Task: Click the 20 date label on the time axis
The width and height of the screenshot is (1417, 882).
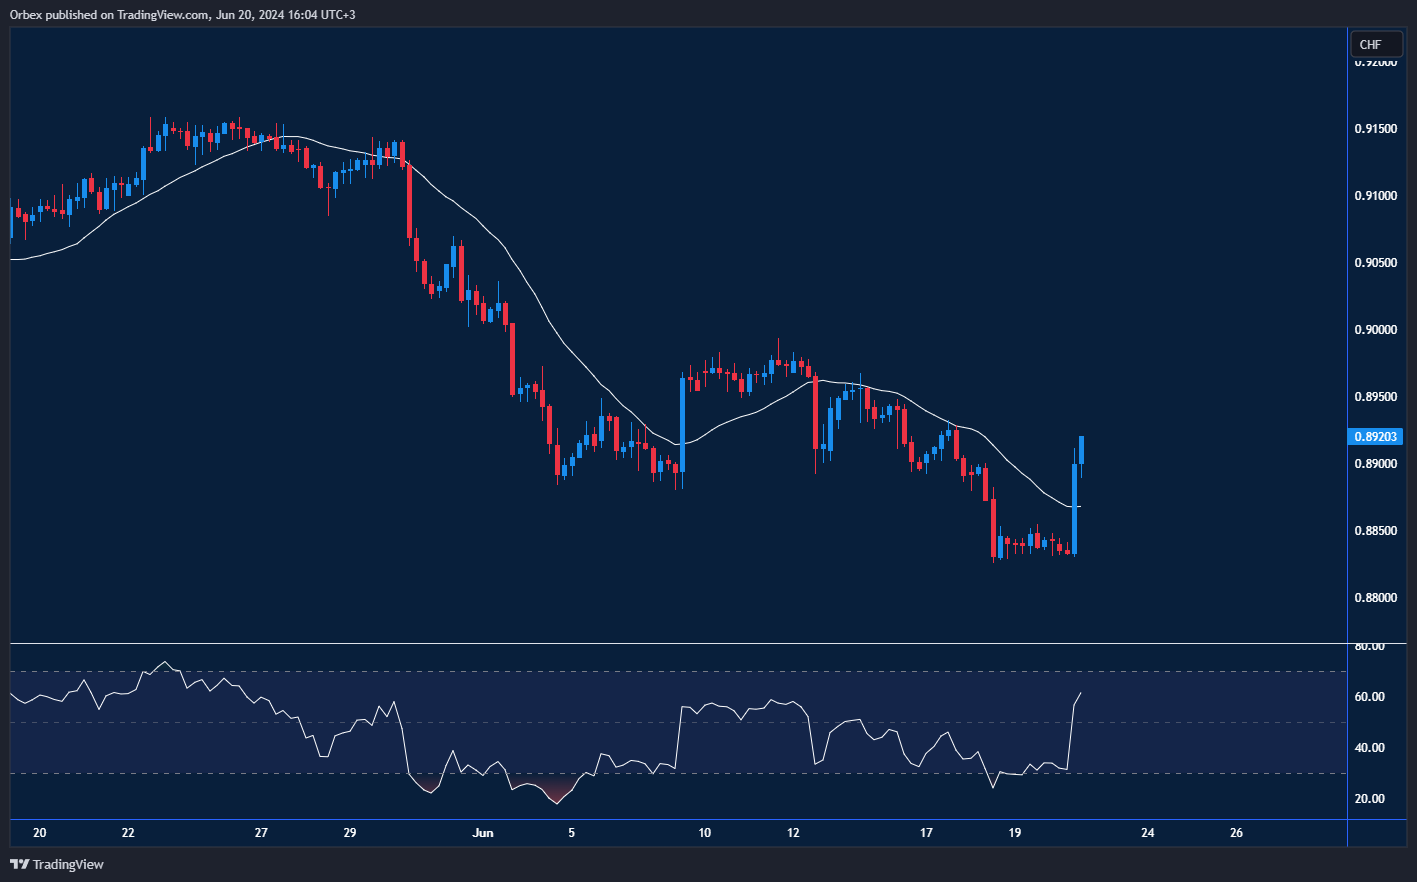Action: [40, 833]
